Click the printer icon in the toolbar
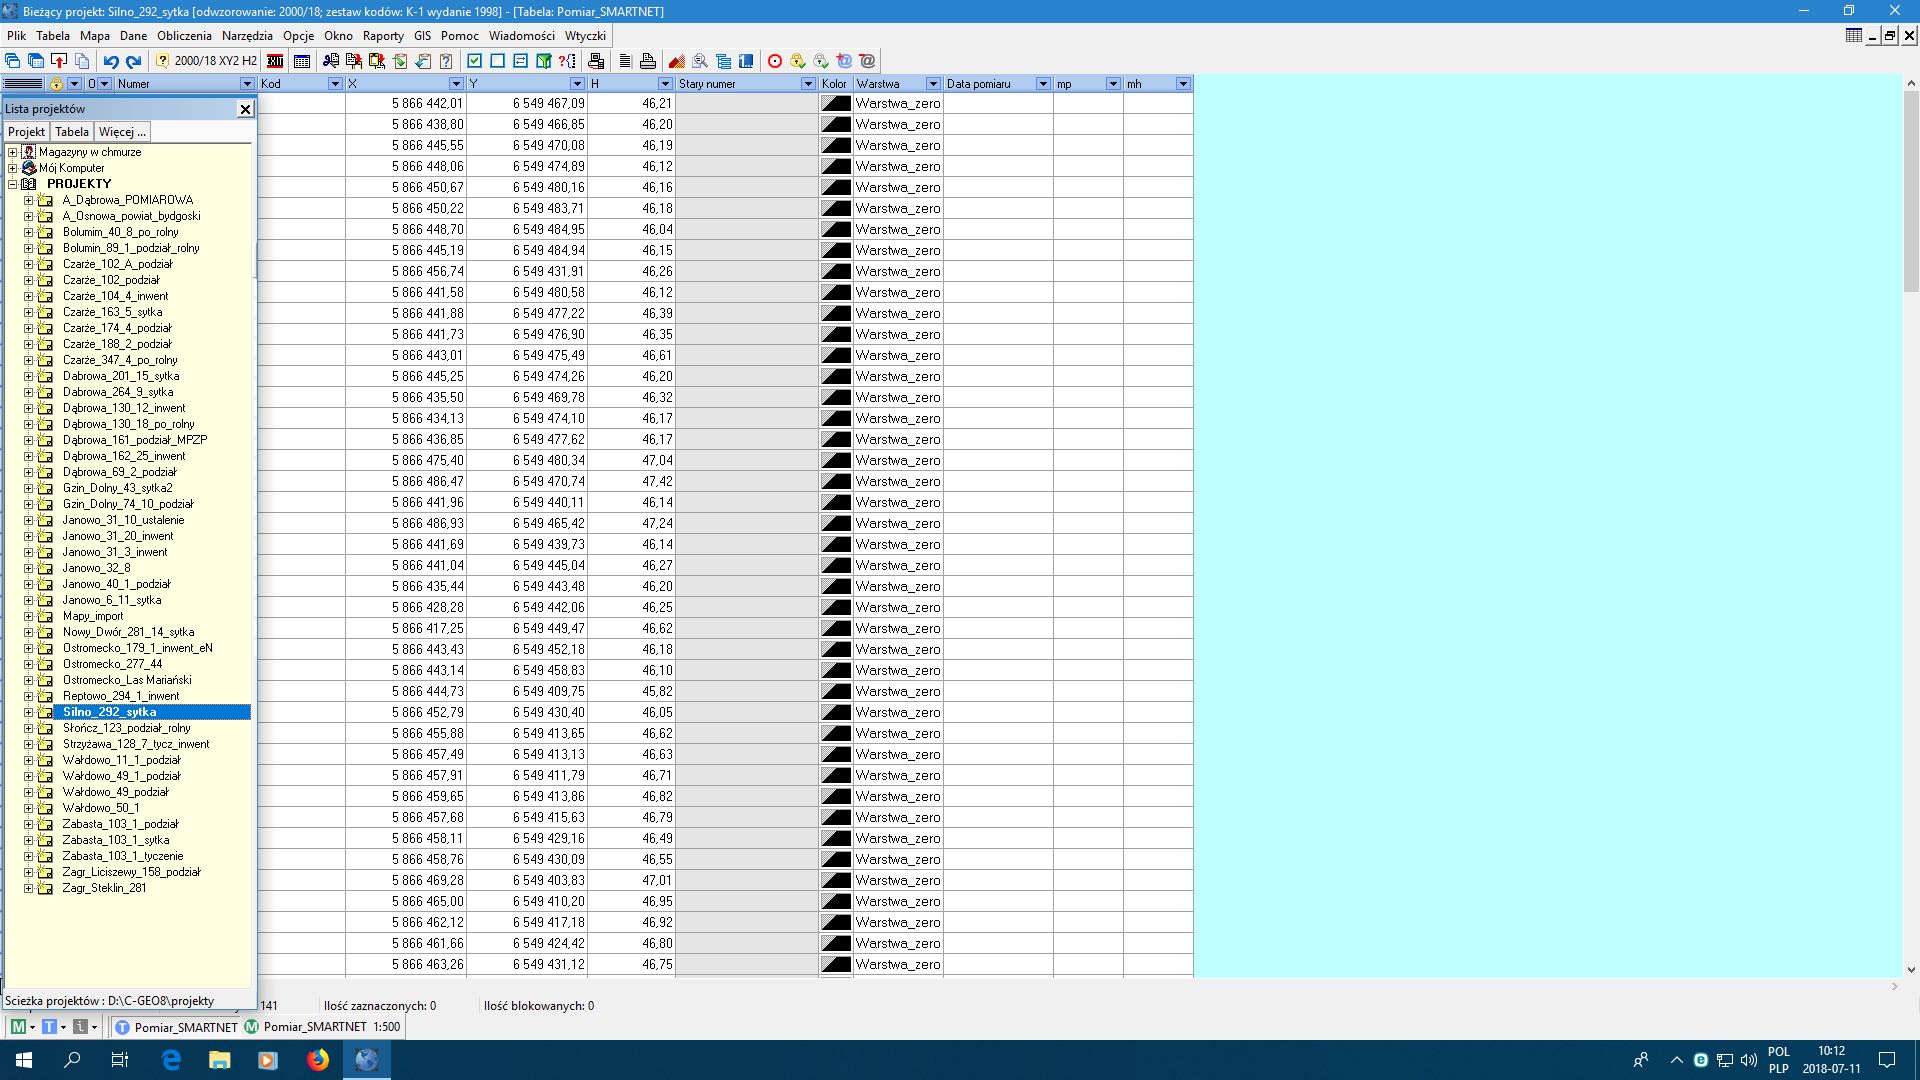 click(648, 61)
